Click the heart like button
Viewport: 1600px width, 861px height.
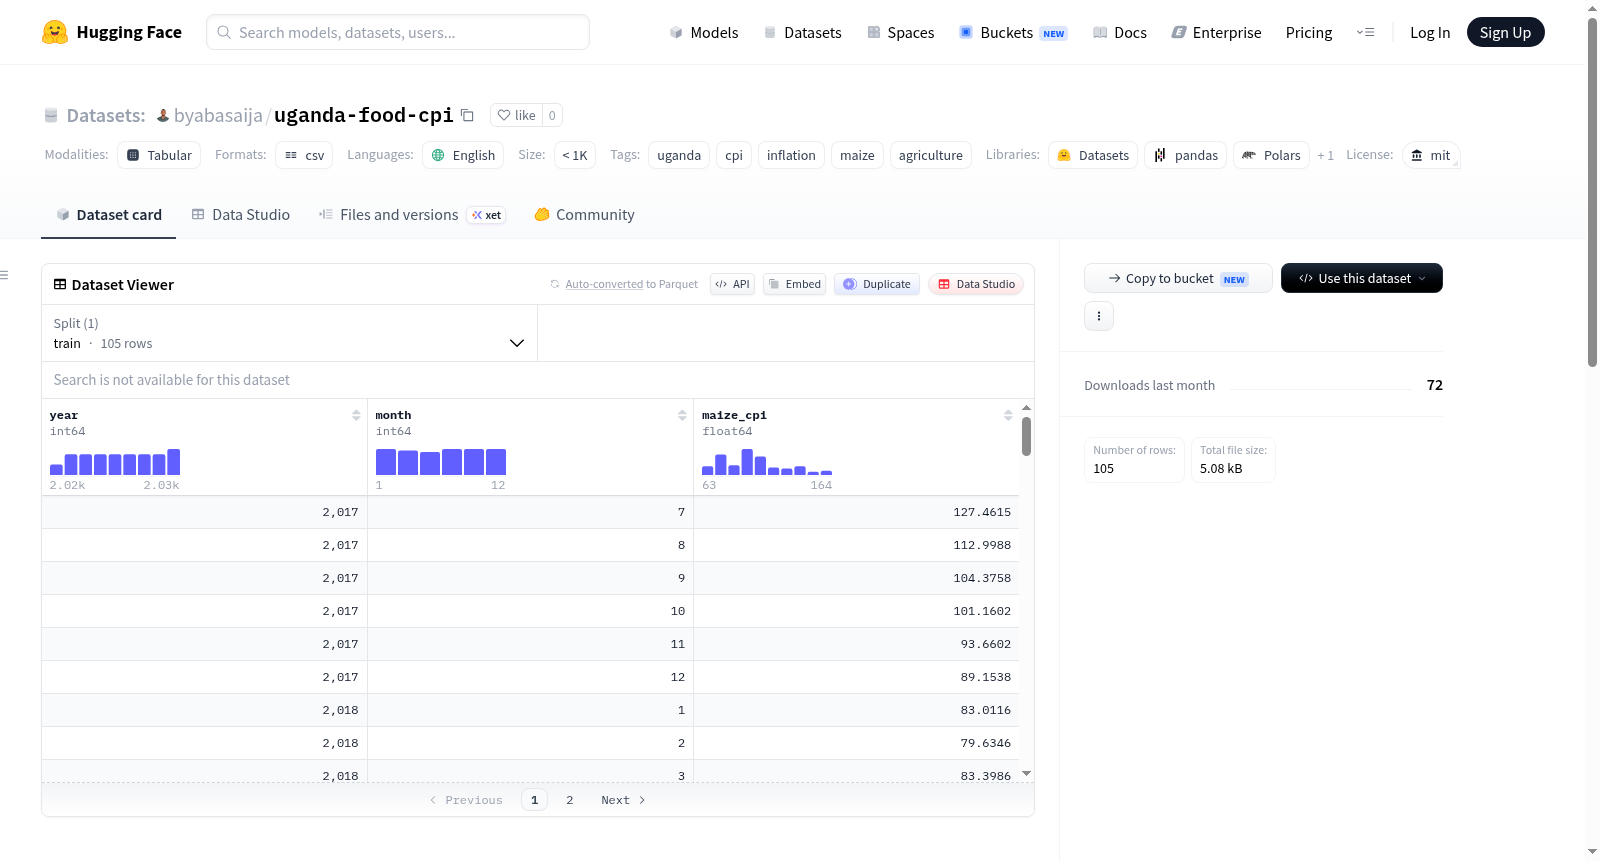516,115
